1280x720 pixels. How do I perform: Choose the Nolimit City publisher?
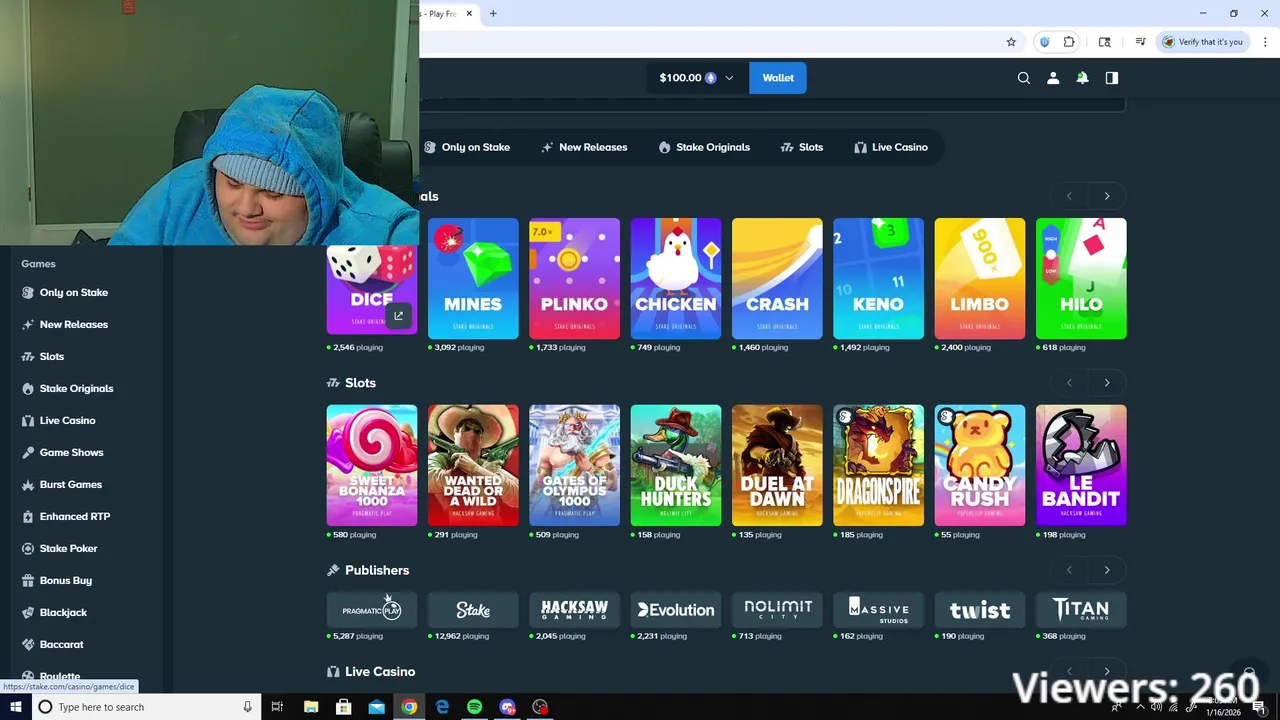(x=777, y=610)
